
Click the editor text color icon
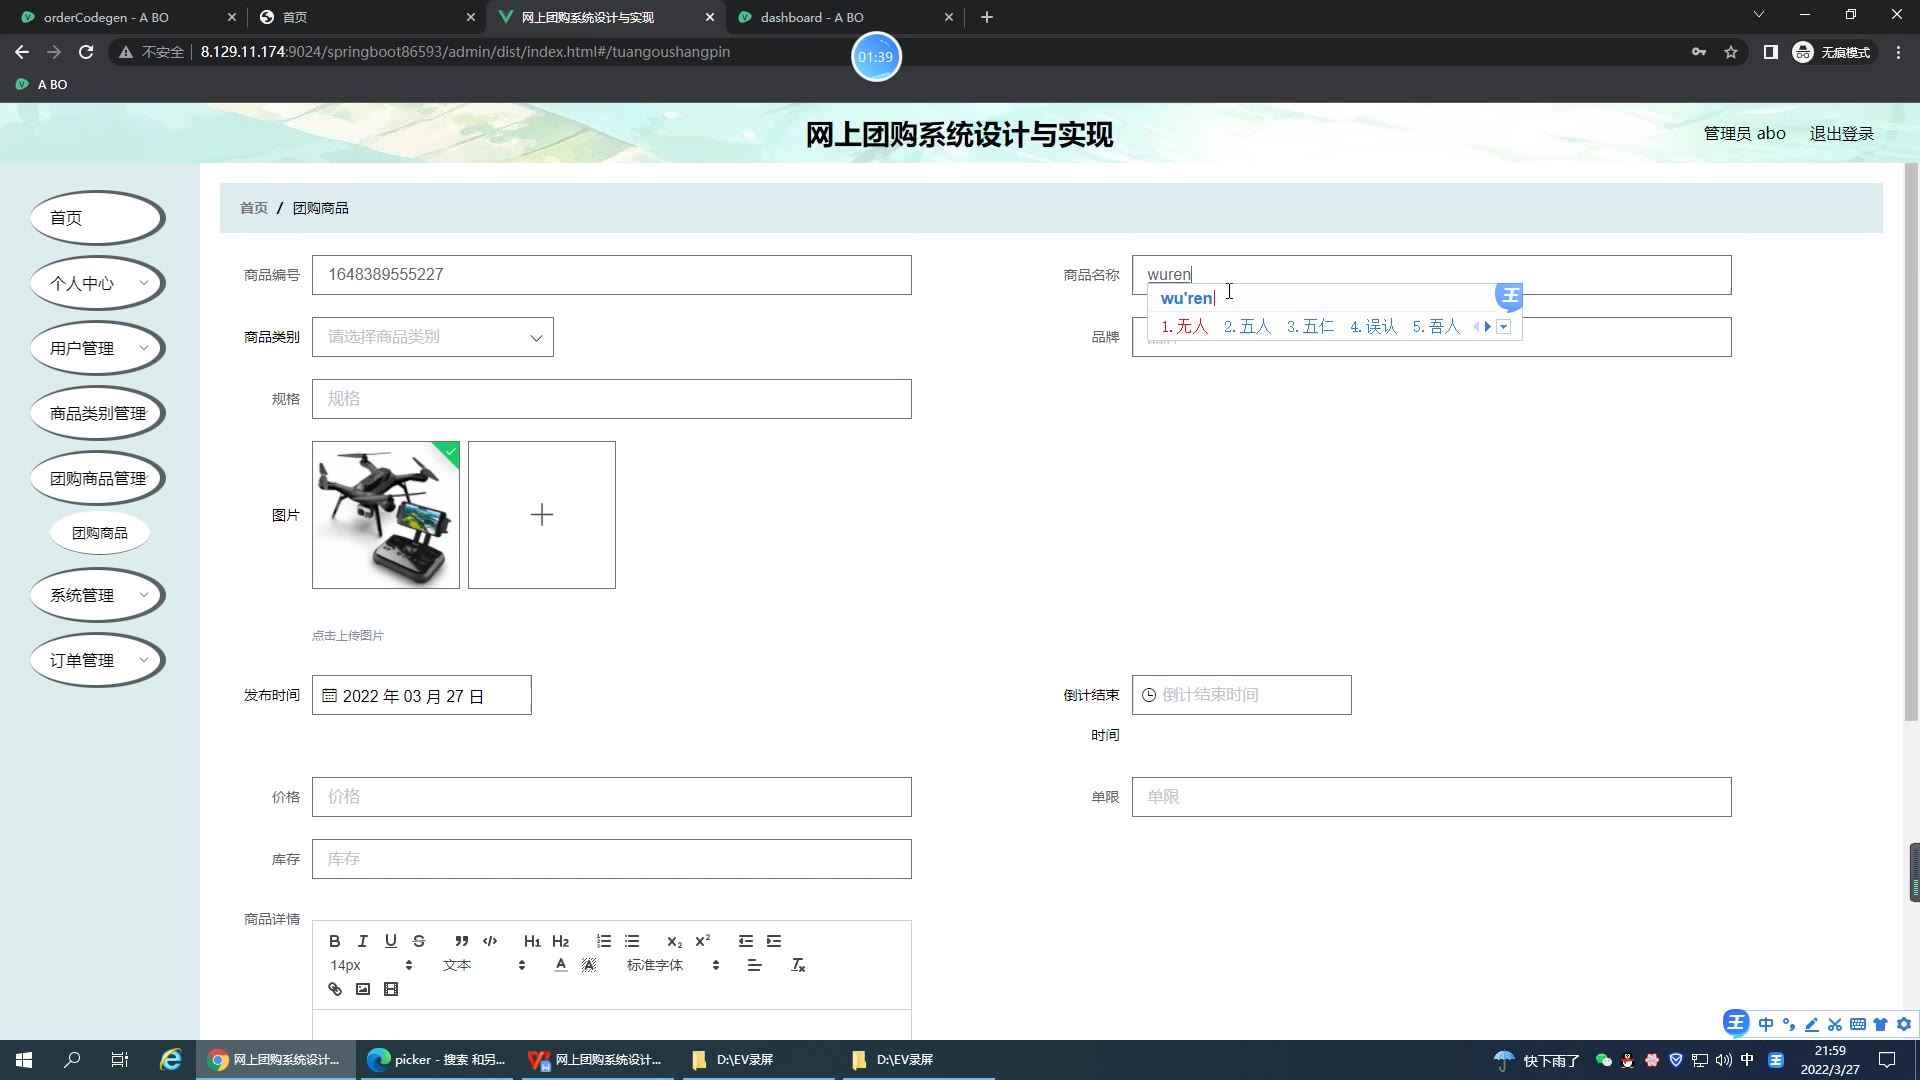(561, 965)
